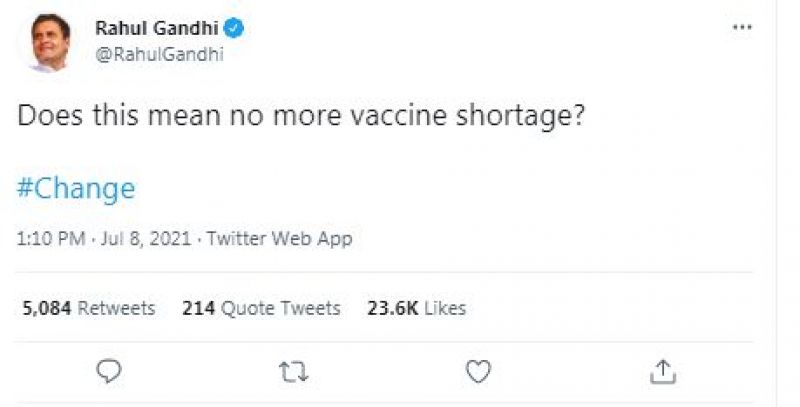
Task: Open the @RahulGandhi handle link
Action: (x=159, y=54)
